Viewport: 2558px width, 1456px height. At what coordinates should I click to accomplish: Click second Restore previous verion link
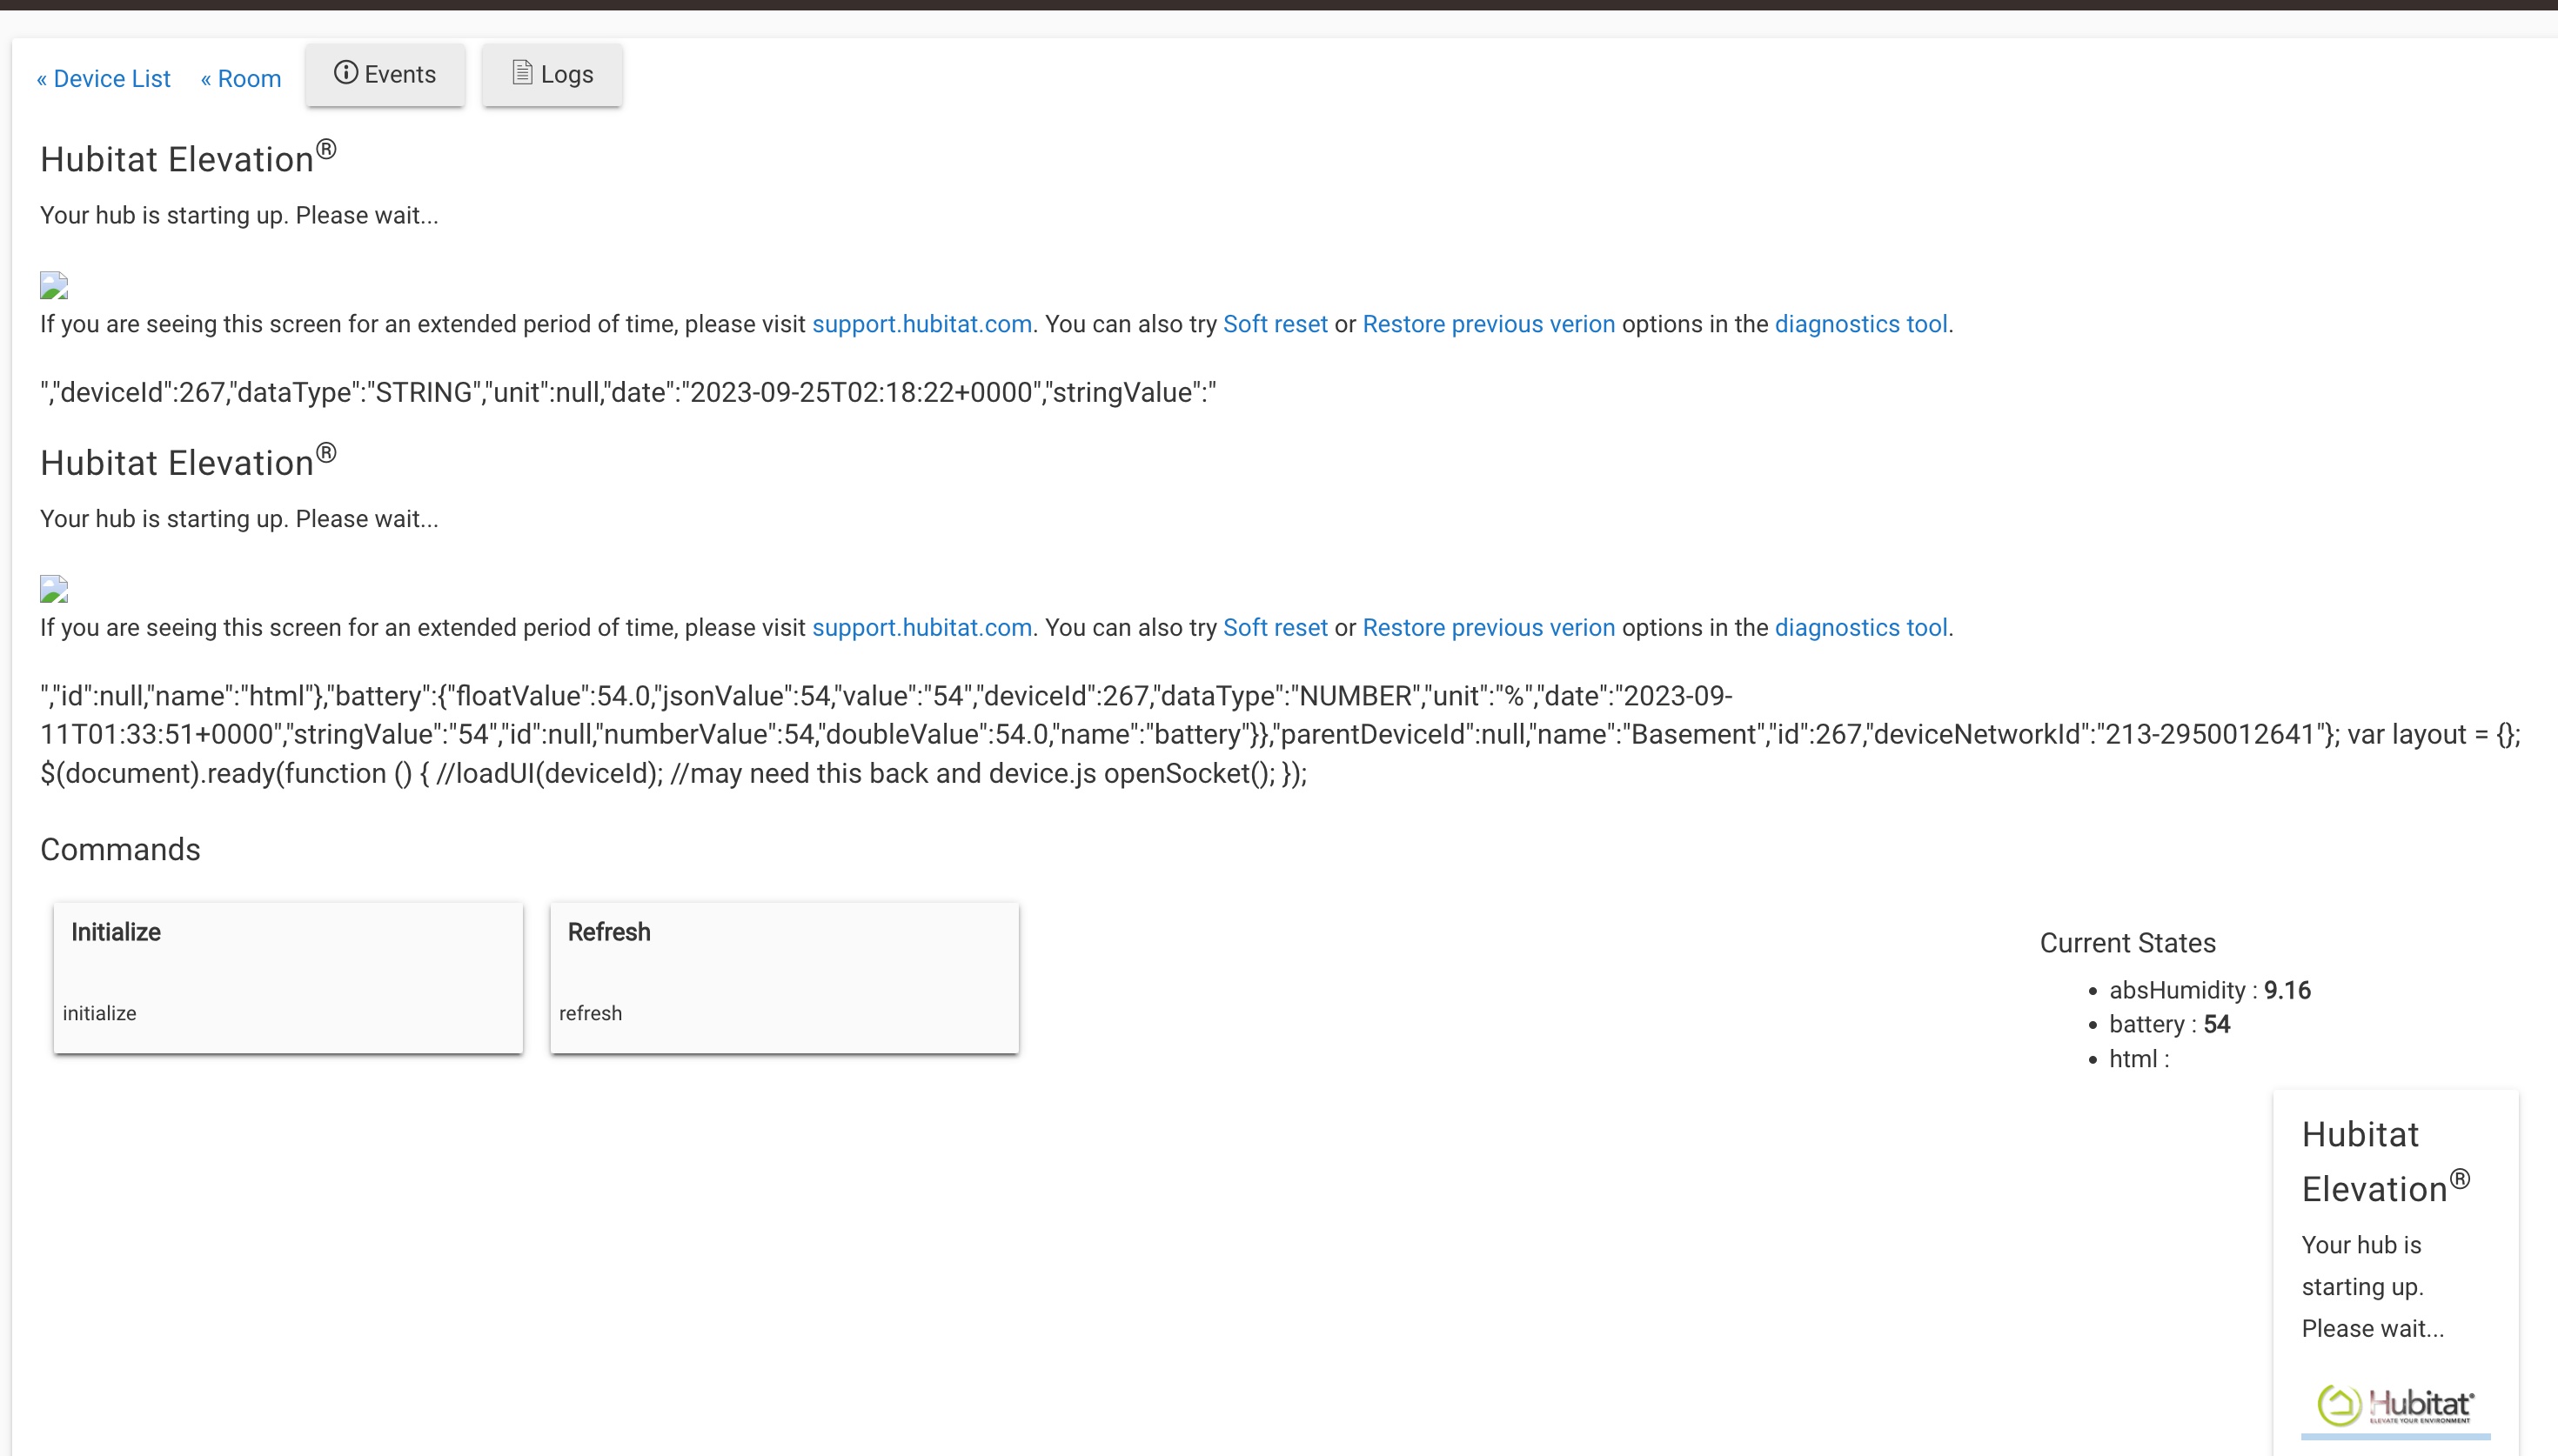(1488, 627)
